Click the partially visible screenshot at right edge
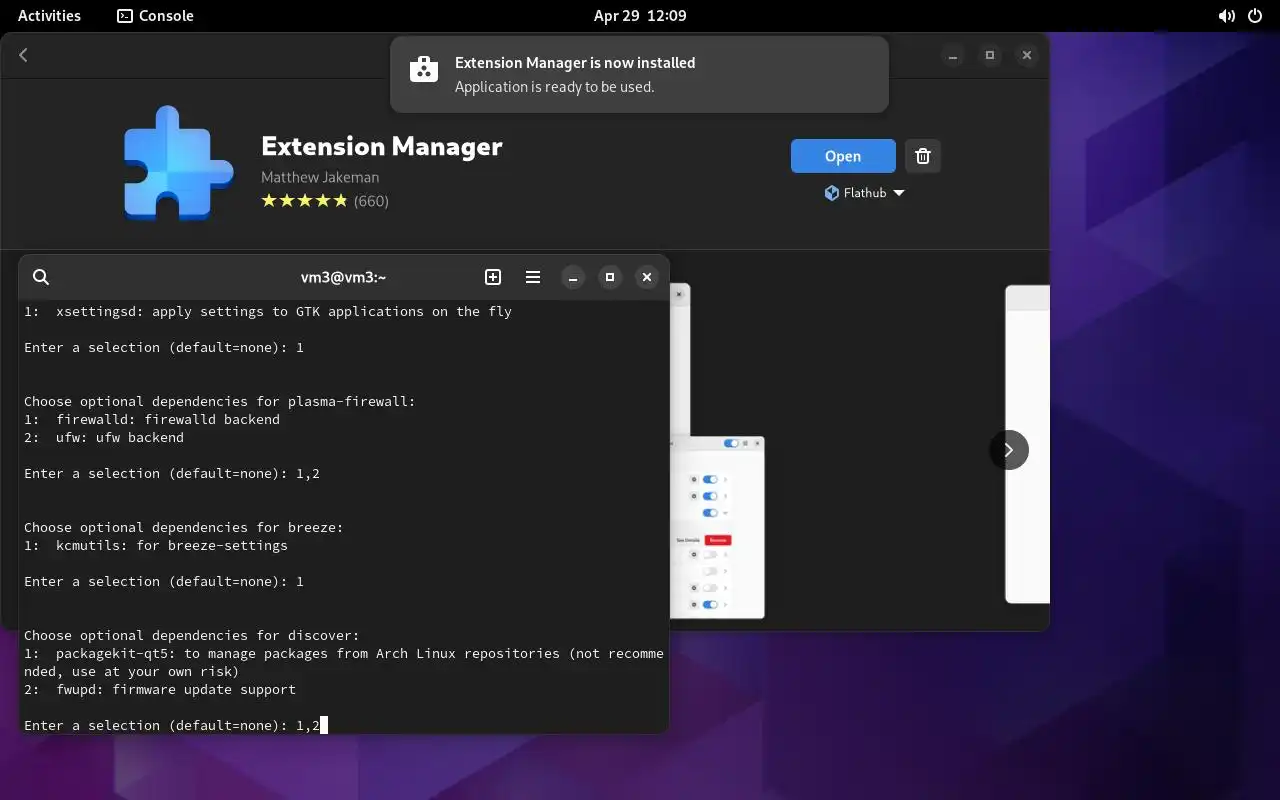Image resolution: width=1280 pixels, height=800 pixels. point(1027,444)
